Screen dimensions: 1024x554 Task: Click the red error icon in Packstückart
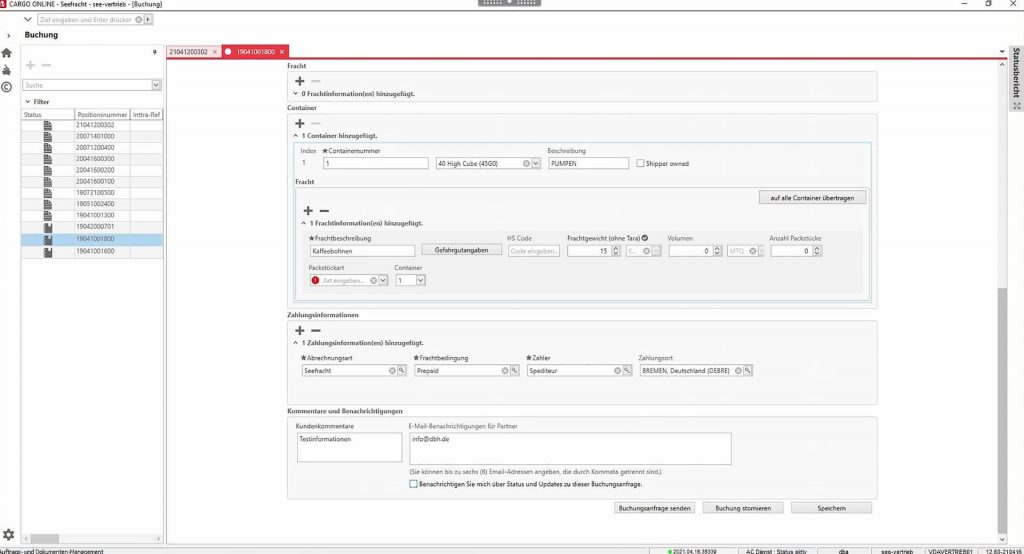tap(315, 280)
